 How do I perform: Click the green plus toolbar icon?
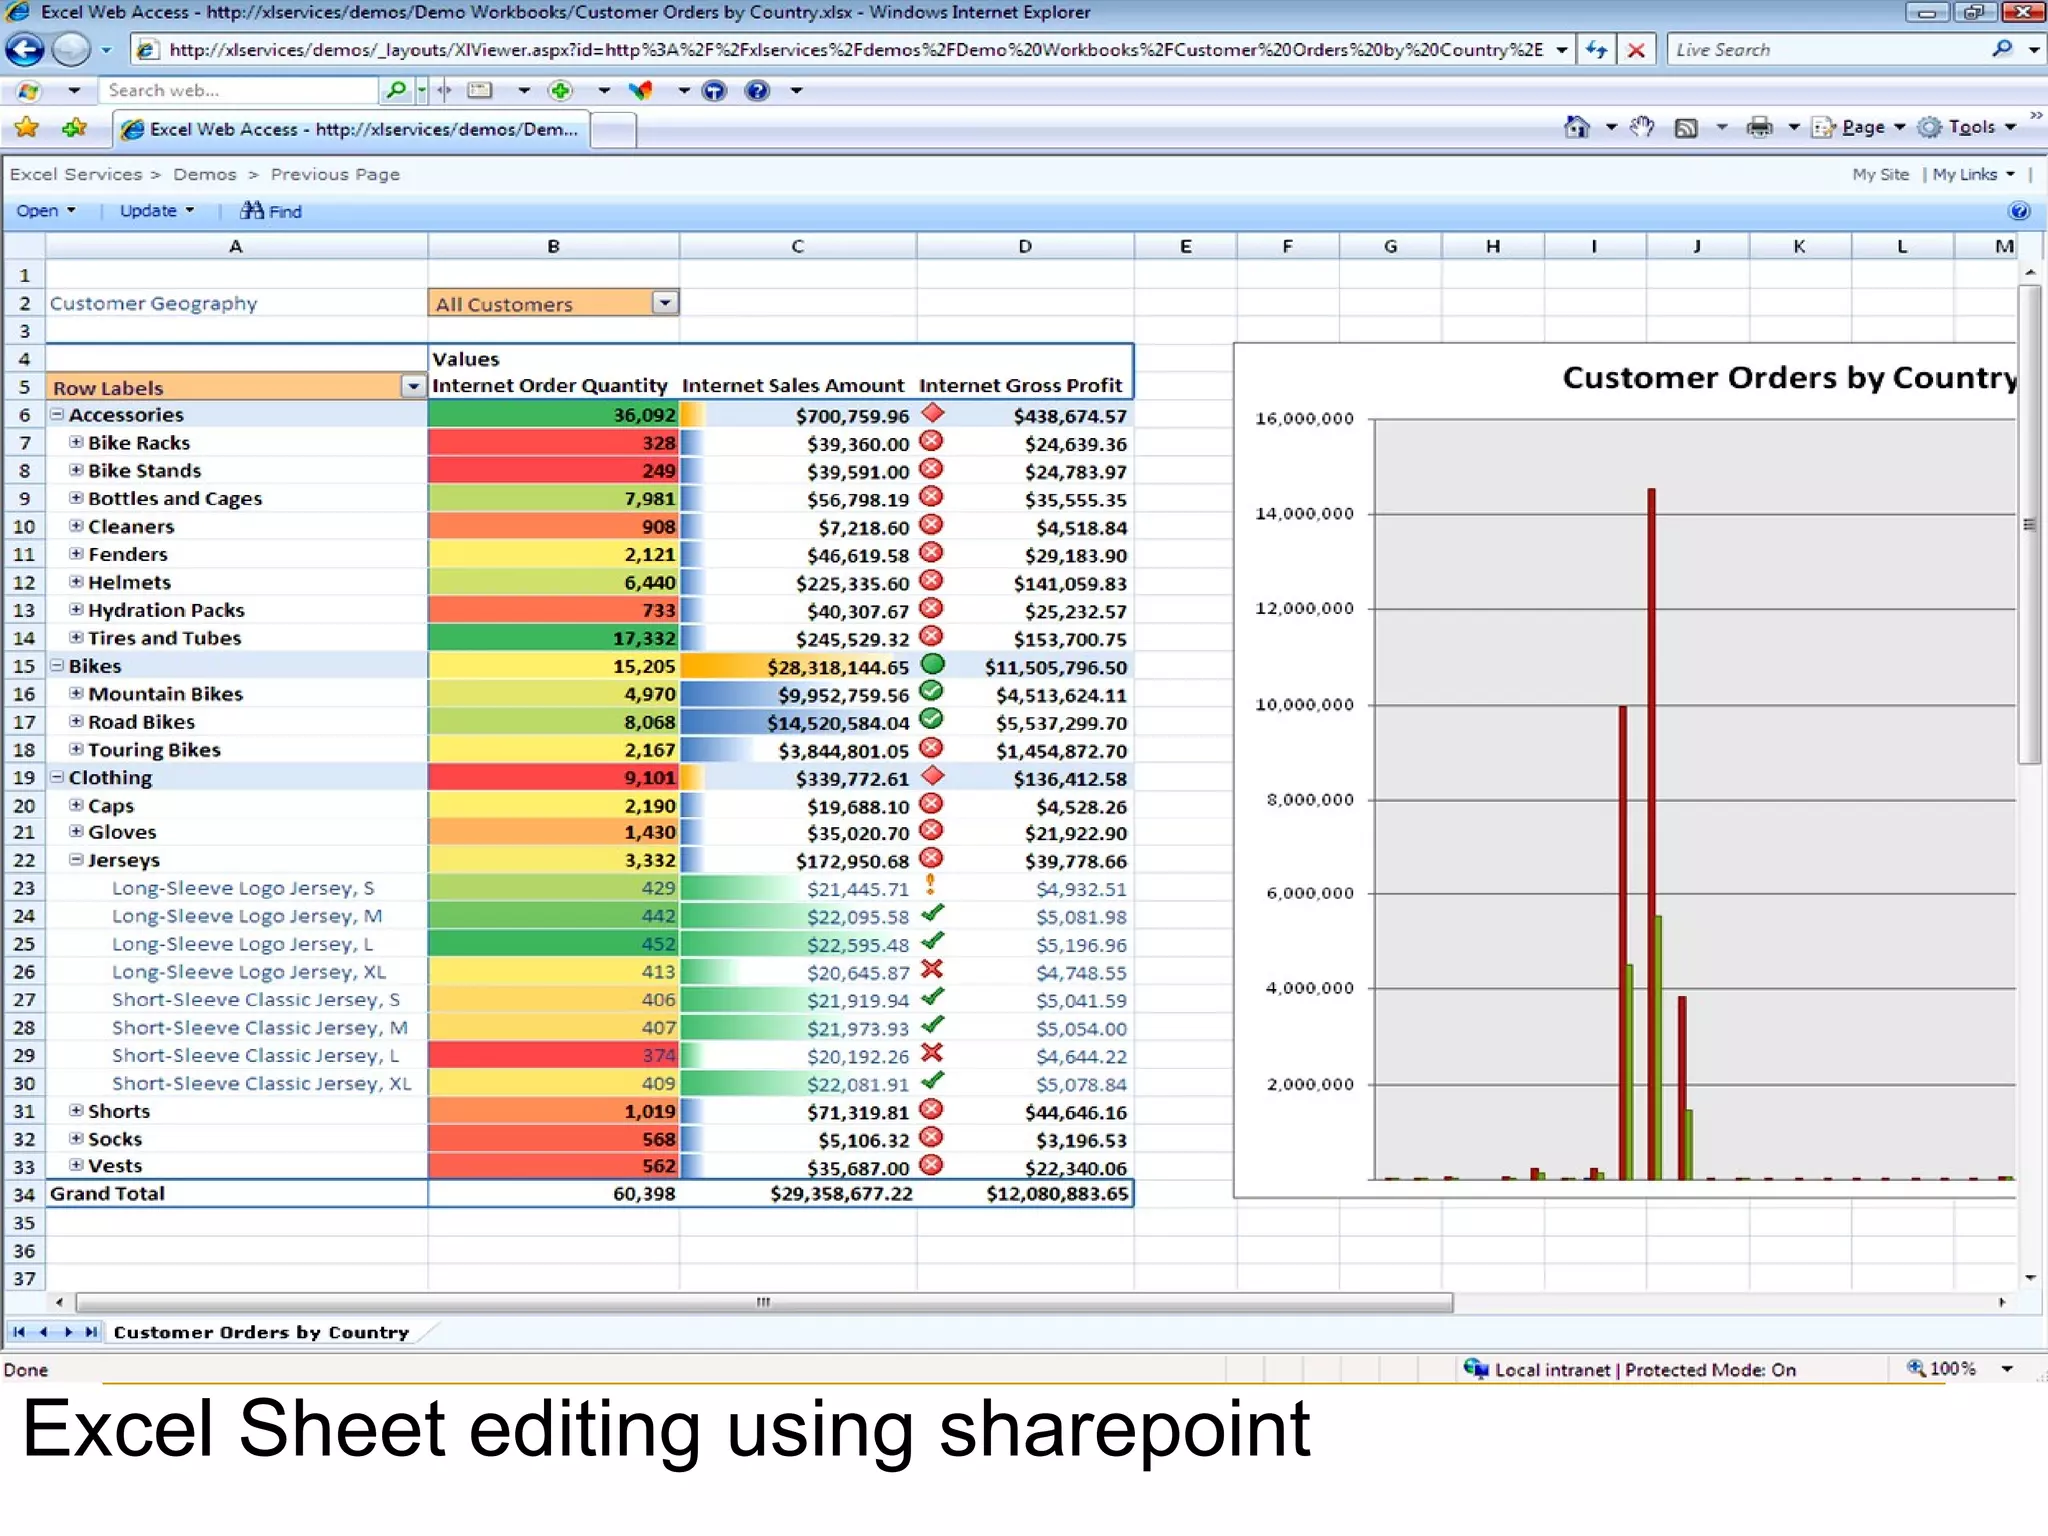(561, 91)
